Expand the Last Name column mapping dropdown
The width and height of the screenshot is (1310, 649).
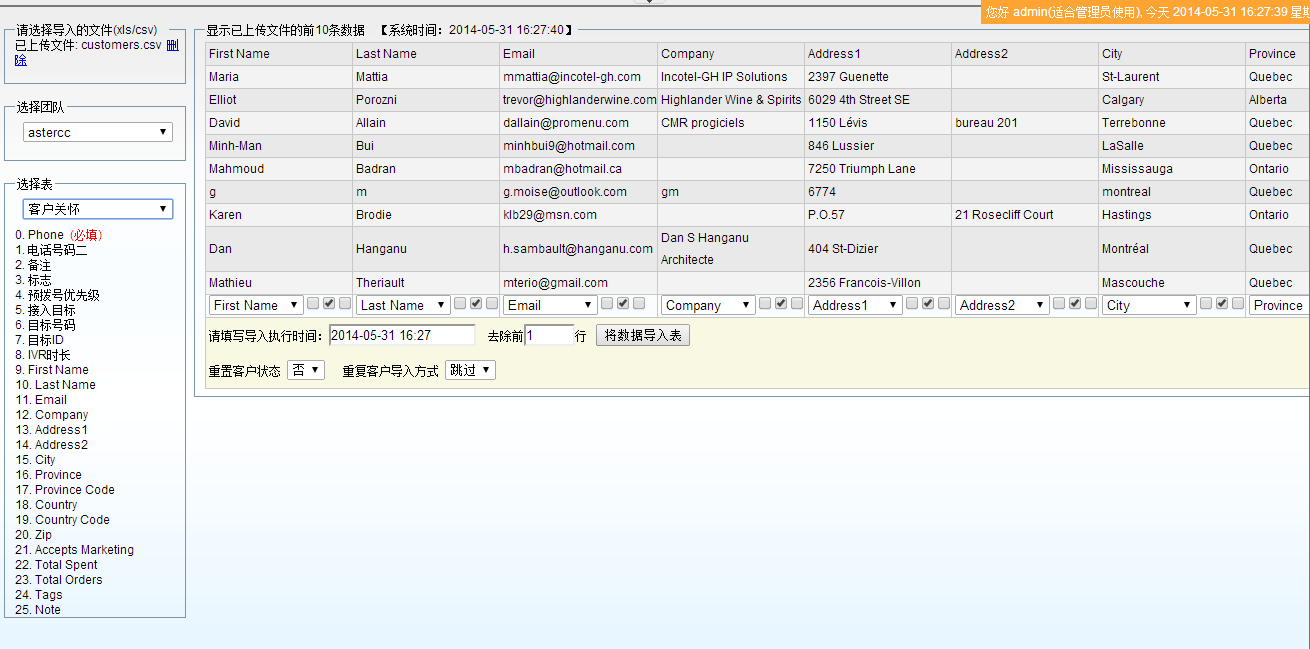[x=403, y=305]
